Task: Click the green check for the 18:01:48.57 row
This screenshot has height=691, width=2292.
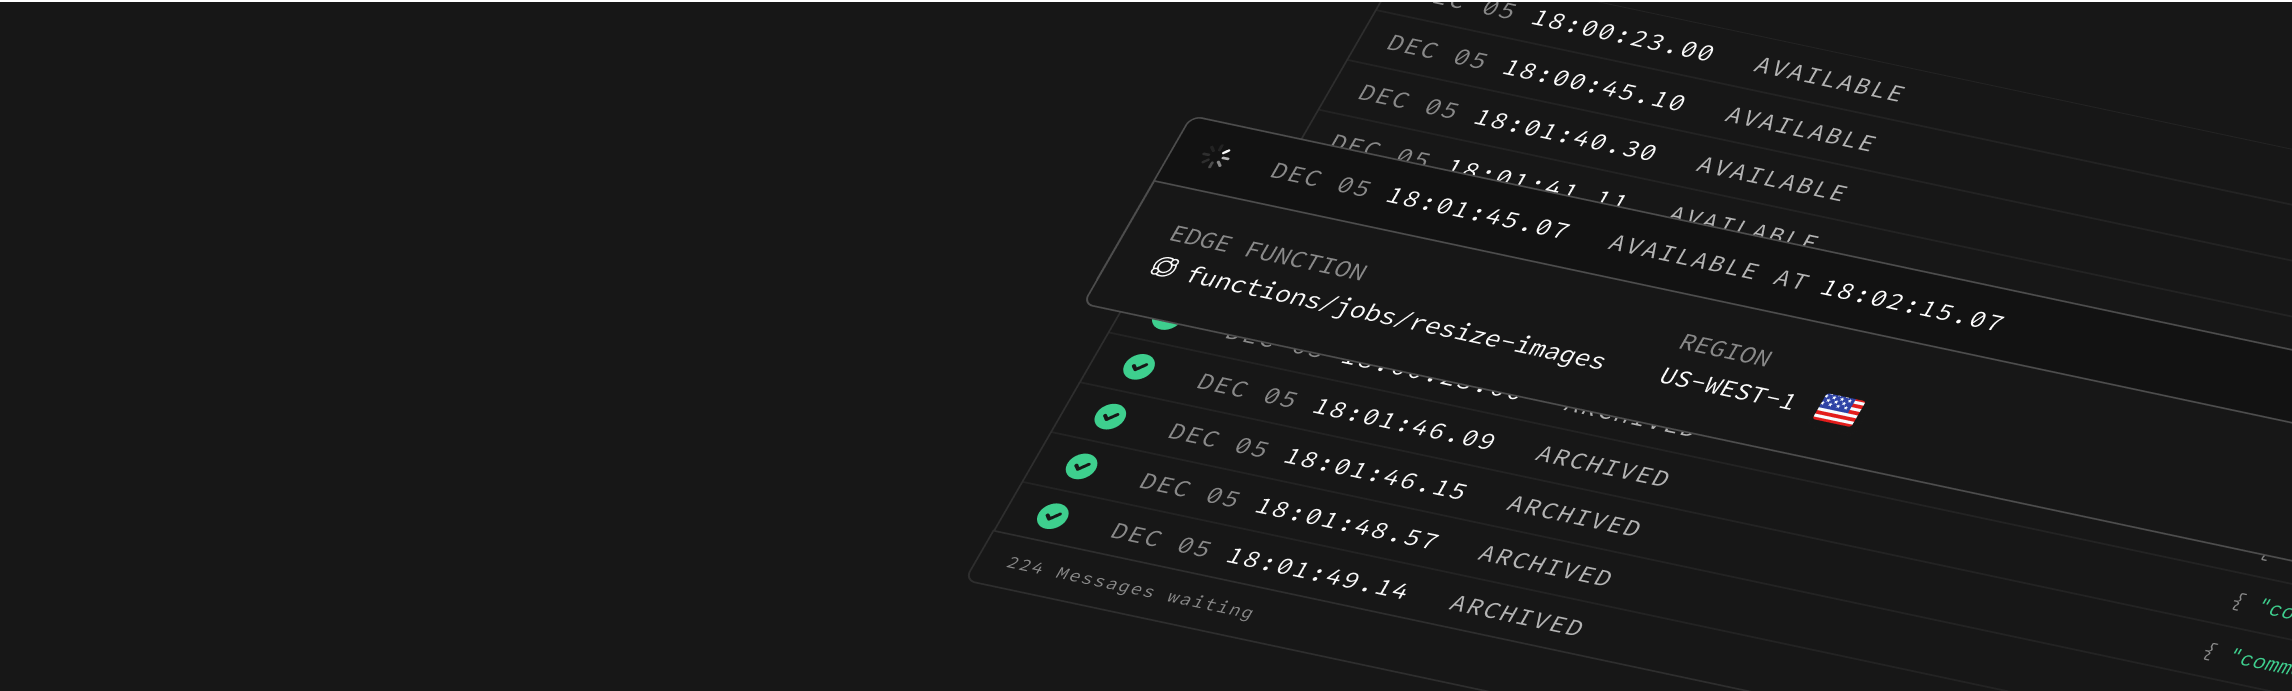Action: tap(1081, 467)
